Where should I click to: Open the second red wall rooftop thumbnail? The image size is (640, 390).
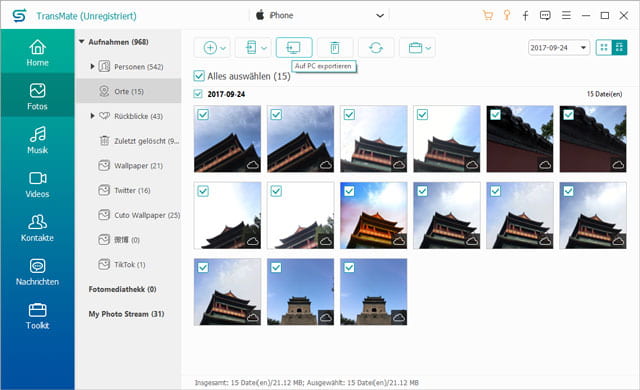593,139
